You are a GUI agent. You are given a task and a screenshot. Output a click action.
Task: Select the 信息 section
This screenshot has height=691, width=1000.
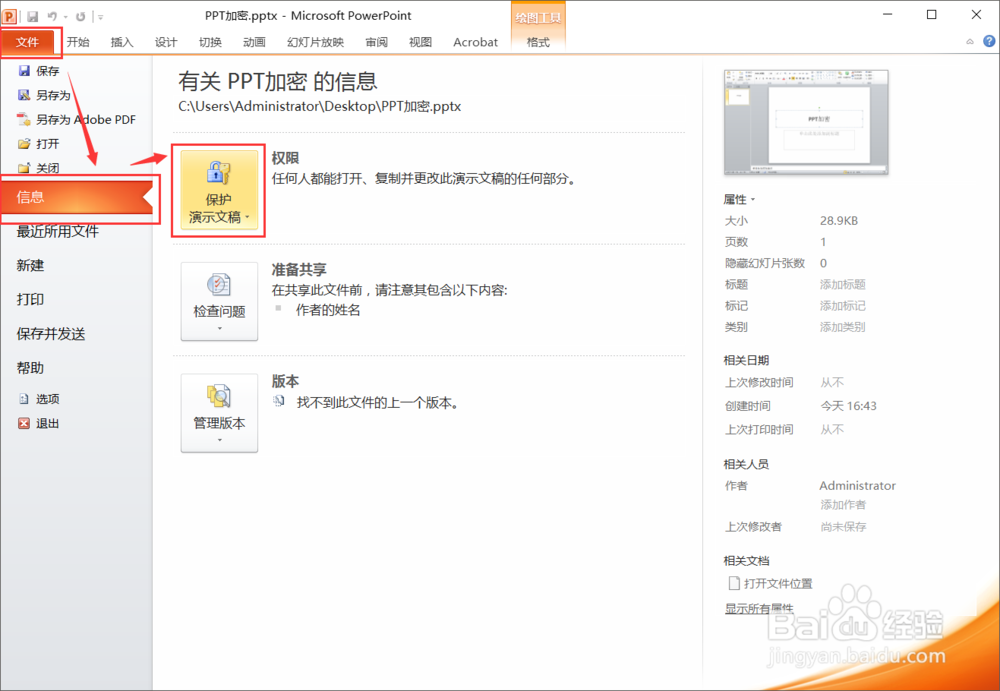point(77,197)
